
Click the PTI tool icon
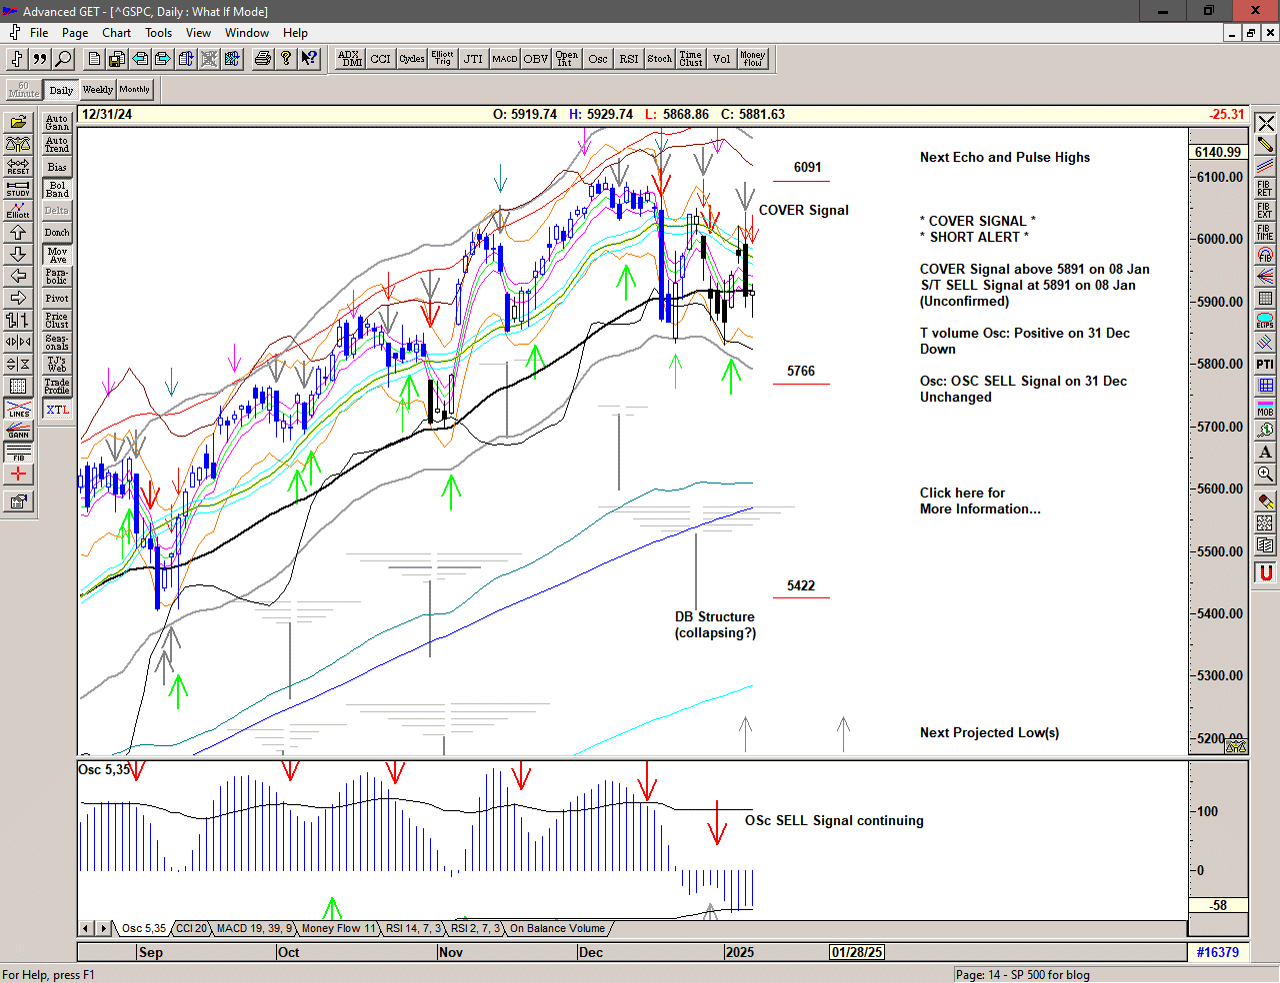click(x=1265, y=364)
